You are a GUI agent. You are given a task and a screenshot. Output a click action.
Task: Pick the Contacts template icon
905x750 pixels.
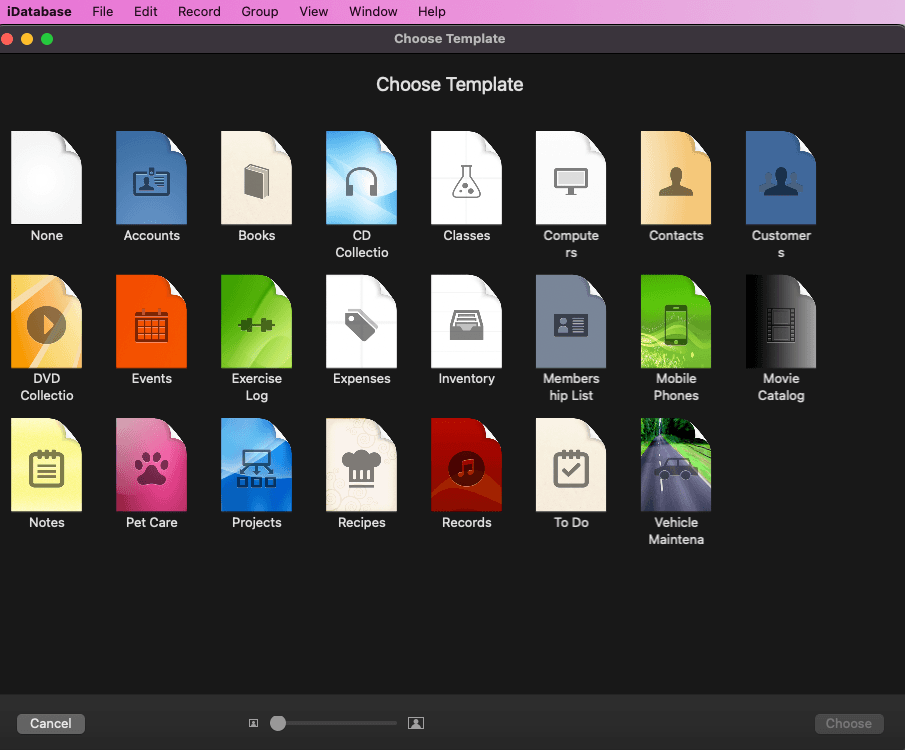[676, 178]
